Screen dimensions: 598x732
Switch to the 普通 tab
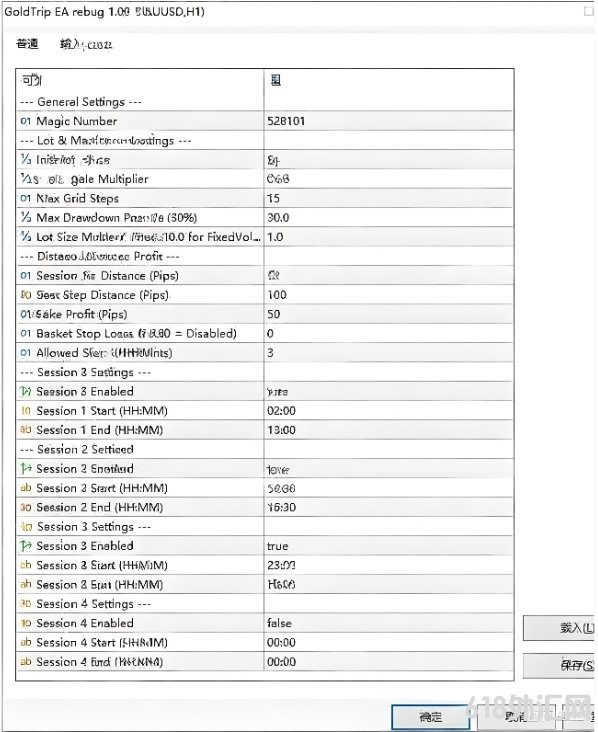click(27, 44)
